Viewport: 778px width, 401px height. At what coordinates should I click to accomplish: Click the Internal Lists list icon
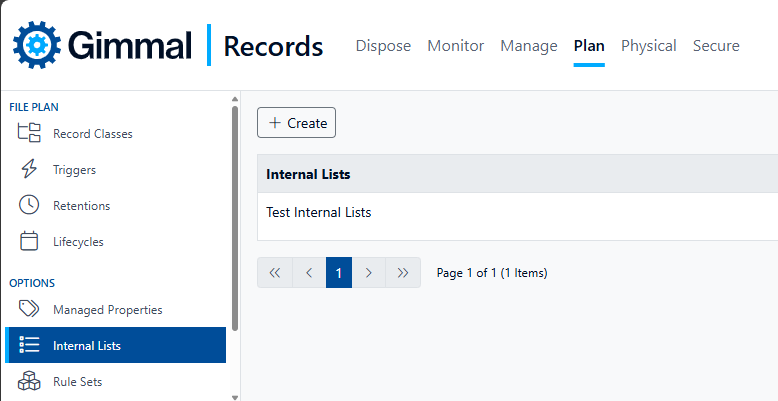(x=29, y=346)
